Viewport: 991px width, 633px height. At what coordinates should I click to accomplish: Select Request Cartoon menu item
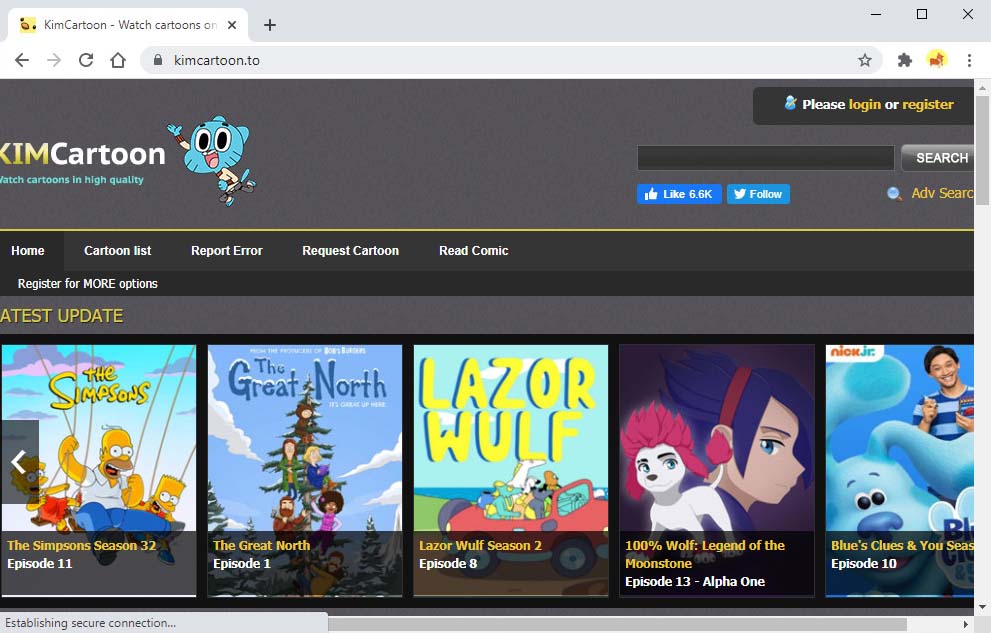click(x=350, y=251)
